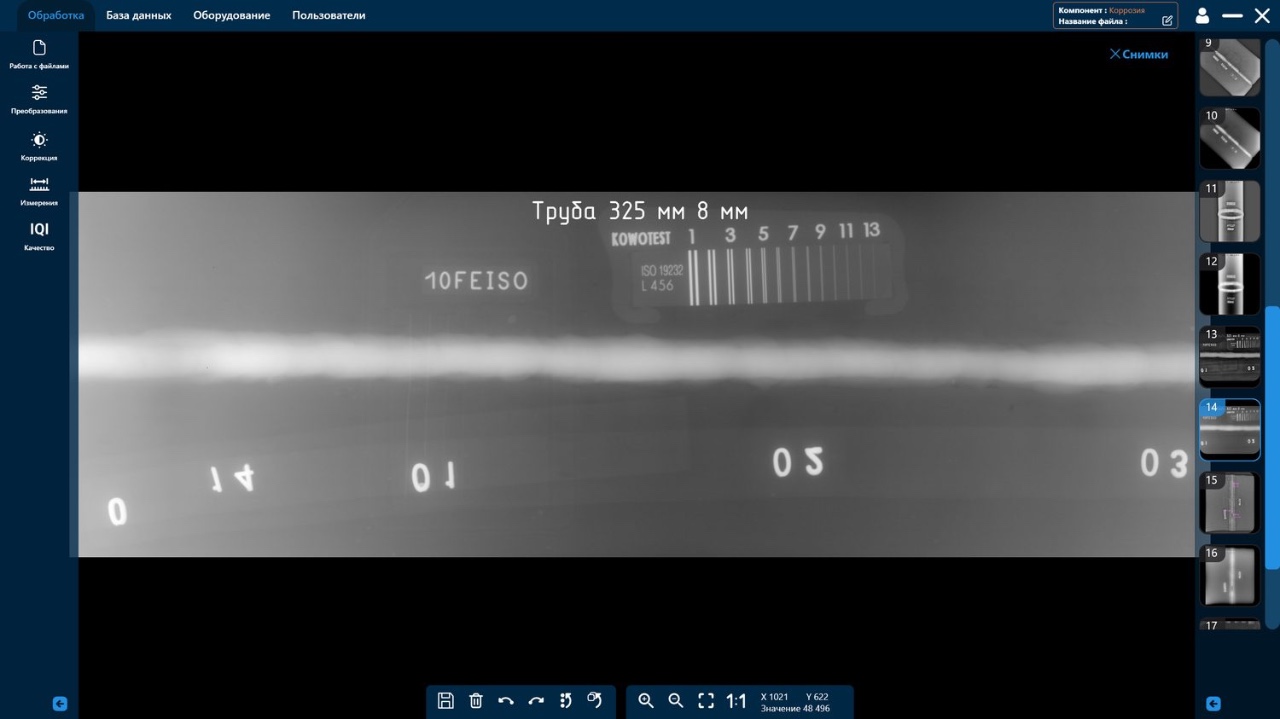Redo the last undone action
The height and width of the screenshot is (719, 1280).
[x=536, y=701]
